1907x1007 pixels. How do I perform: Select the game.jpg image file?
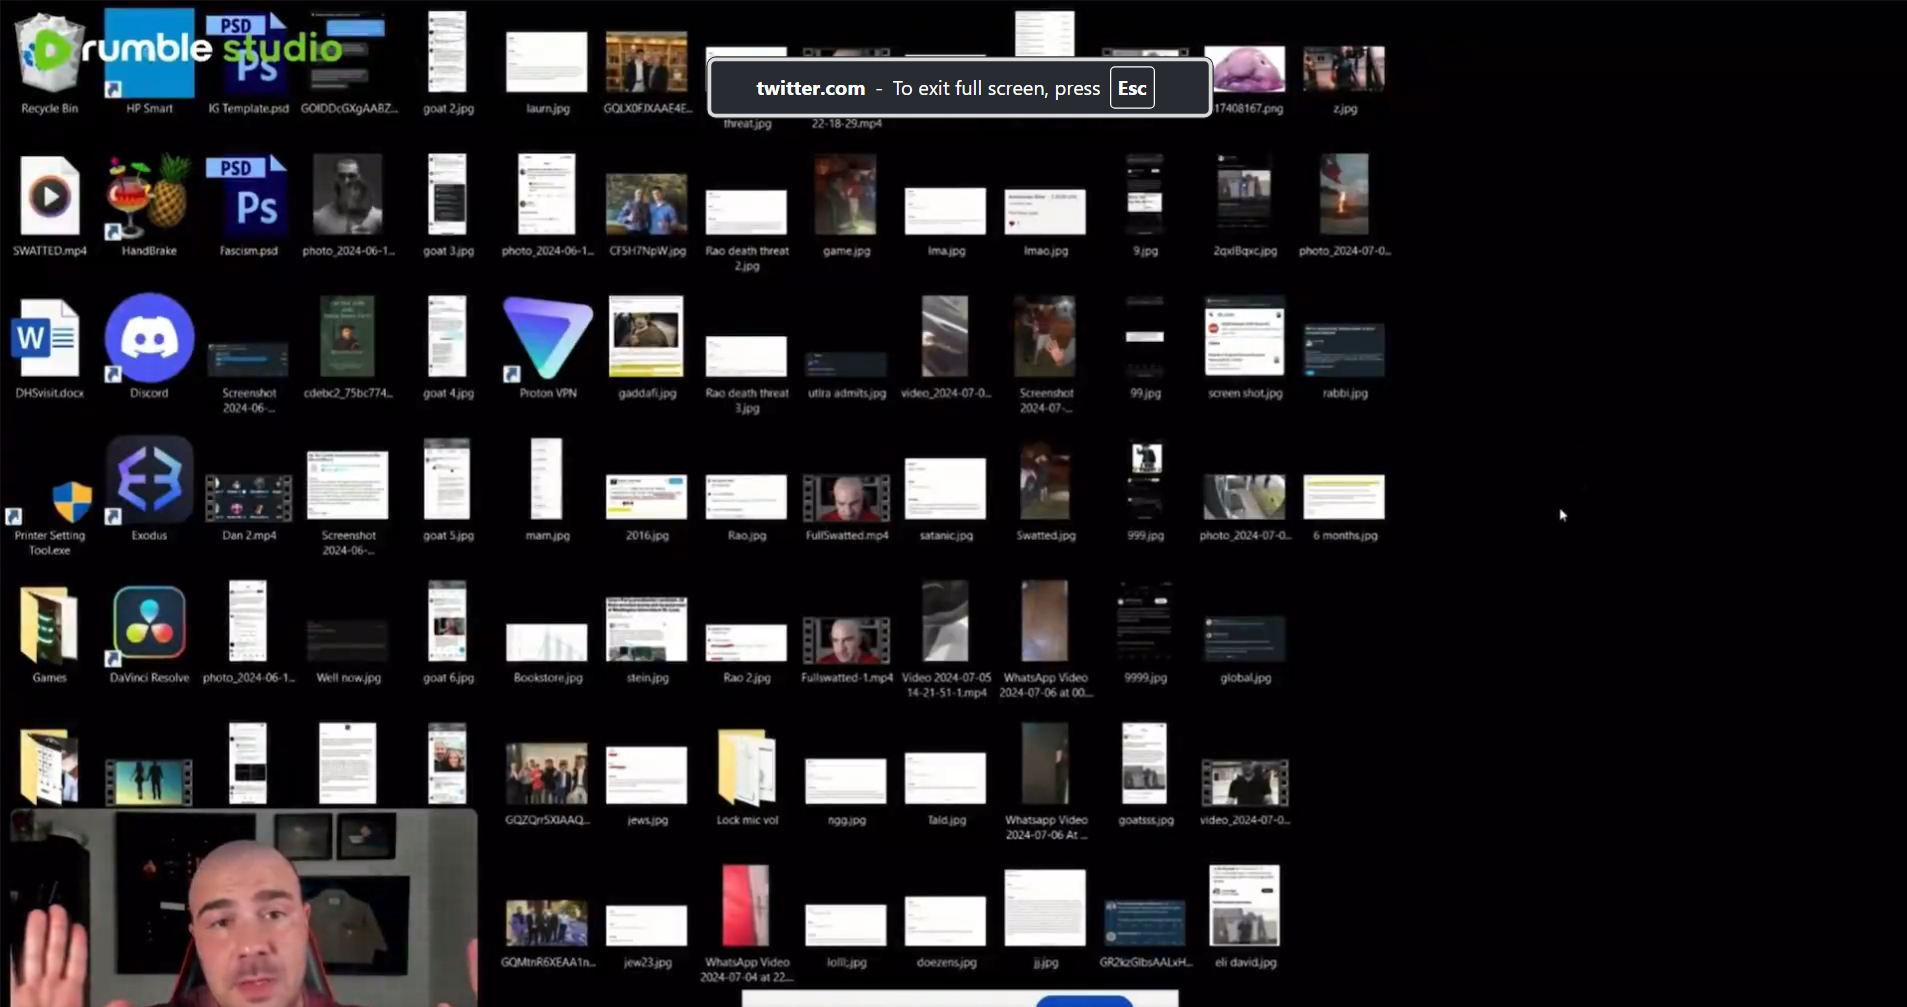[x=846, y=205]
